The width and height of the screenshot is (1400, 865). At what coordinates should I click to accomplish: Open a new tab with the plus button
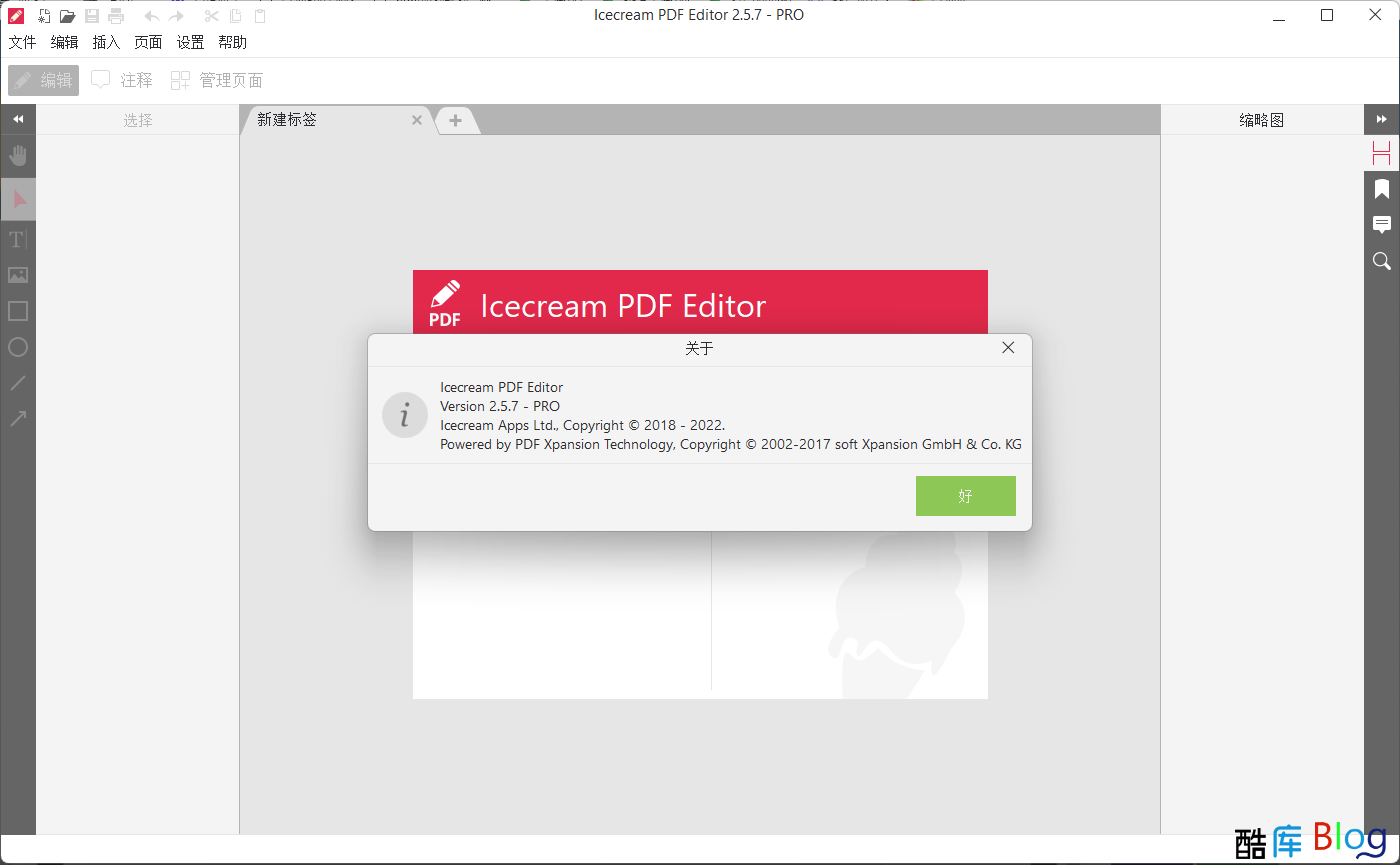click(457, 120)
